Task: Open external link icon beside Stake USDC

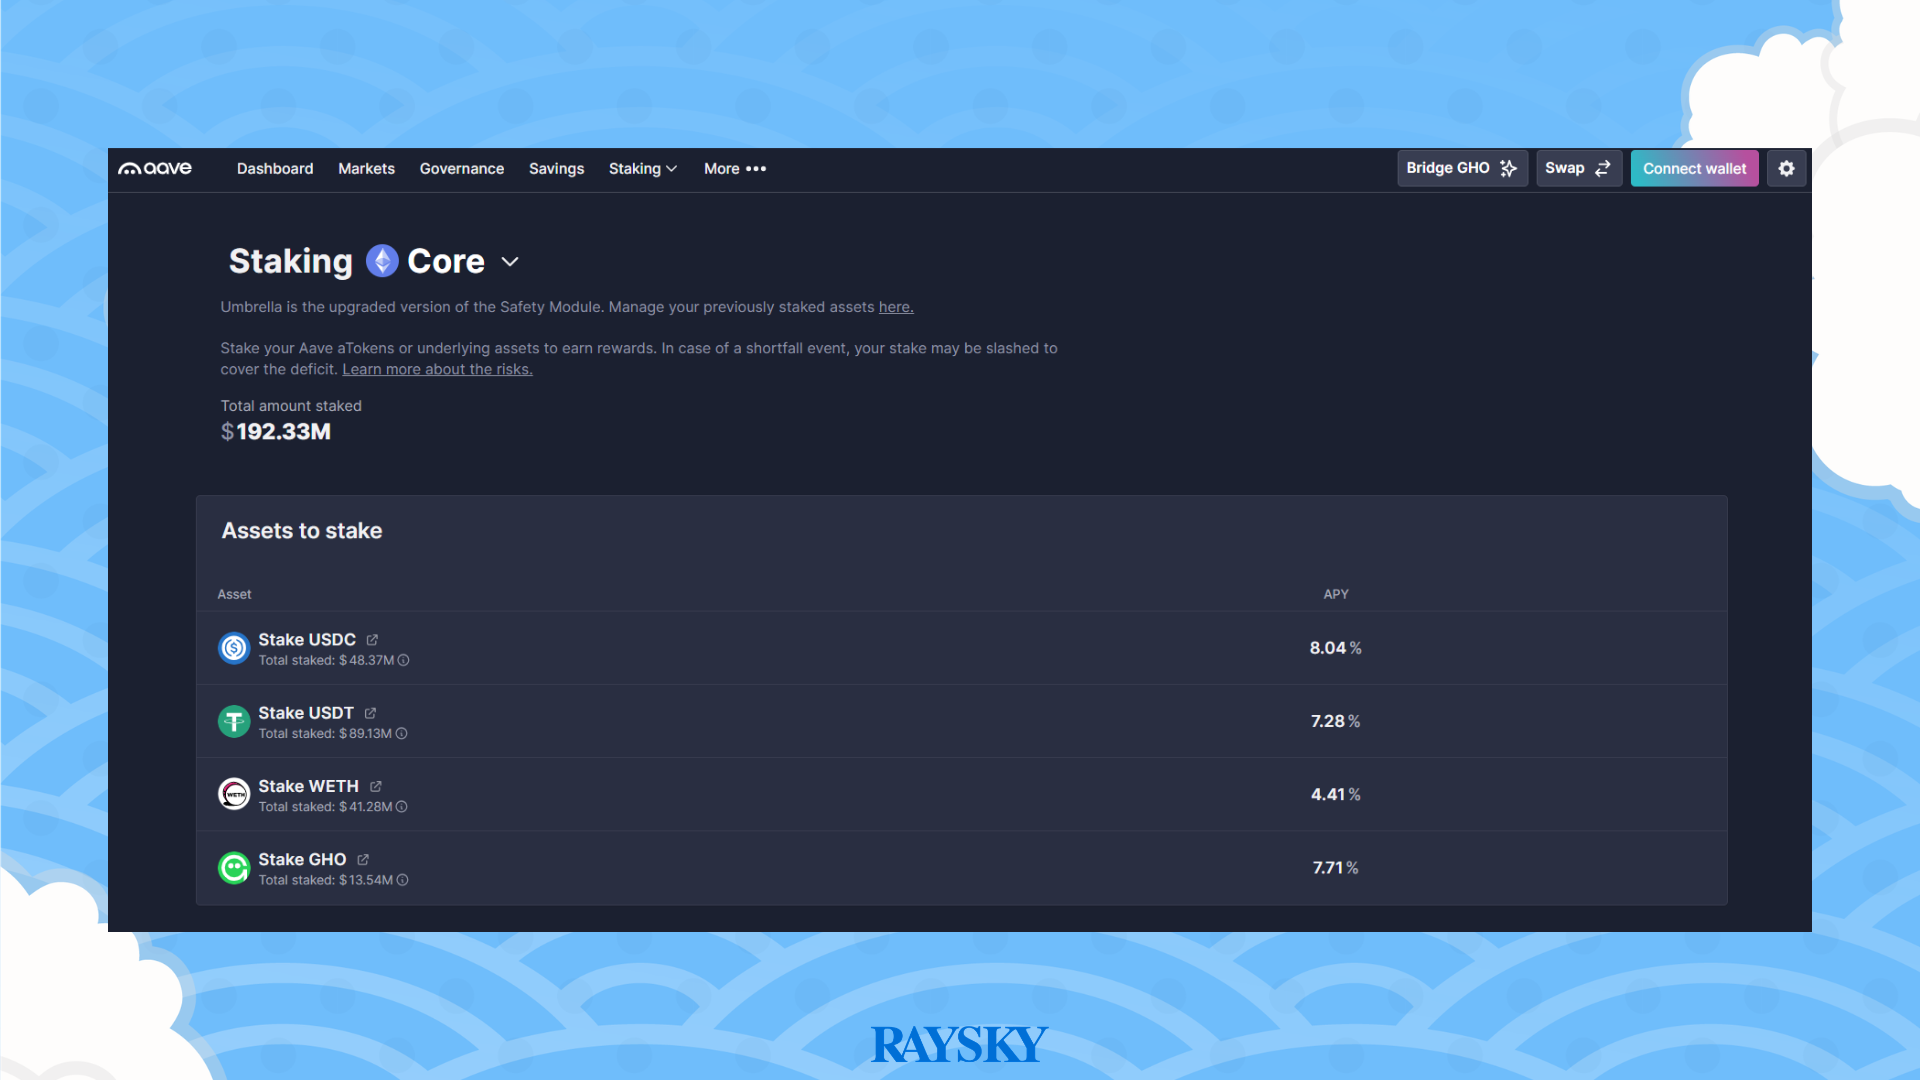Action: coord(372,640)
